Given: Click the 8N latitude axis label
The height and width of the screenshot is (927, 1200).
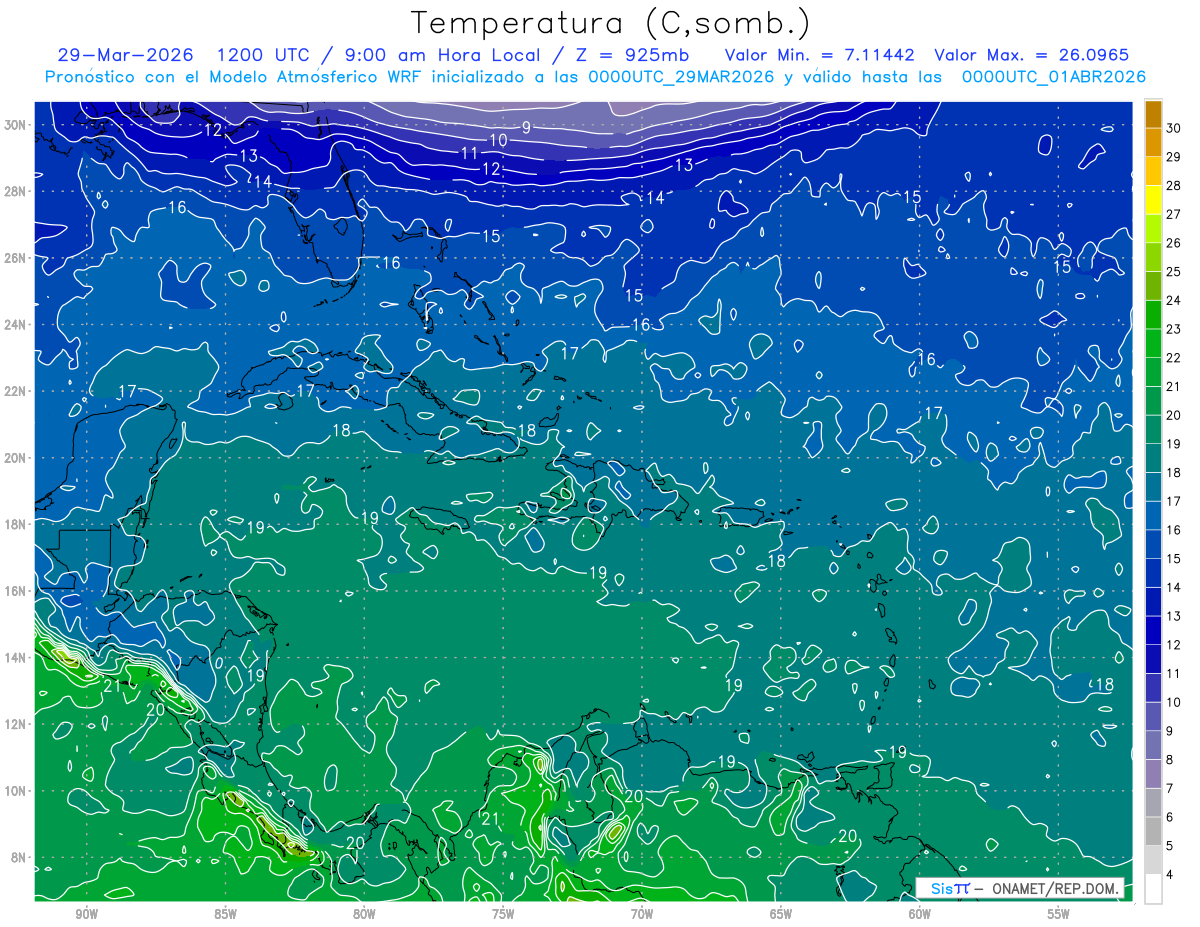Looking at the screenshot, I should click(19, 857).
